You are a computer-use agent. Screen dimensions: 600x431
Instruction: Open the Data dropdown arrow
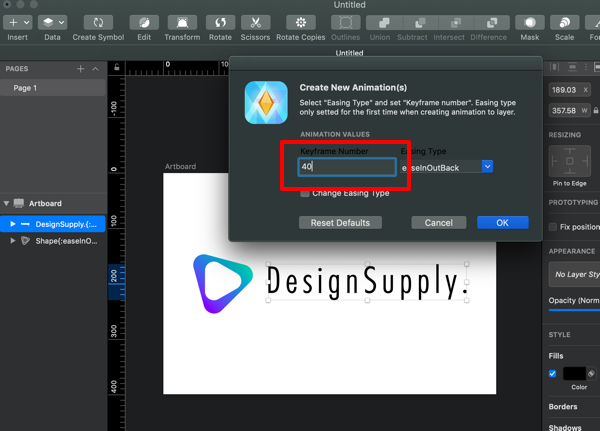coord(62,23)
